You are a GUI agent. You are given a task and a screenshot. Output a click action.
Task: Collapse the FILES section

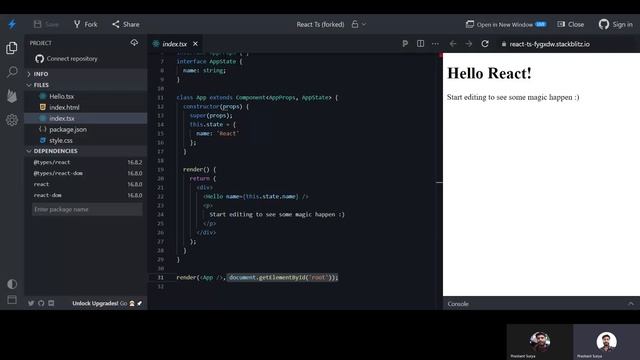(86, 85)
